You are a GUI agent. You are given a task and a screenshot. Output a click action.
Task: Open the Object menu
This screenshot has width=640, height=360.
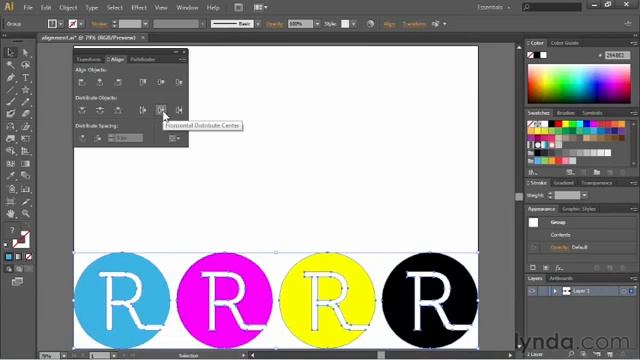click(x=68, y=7)
